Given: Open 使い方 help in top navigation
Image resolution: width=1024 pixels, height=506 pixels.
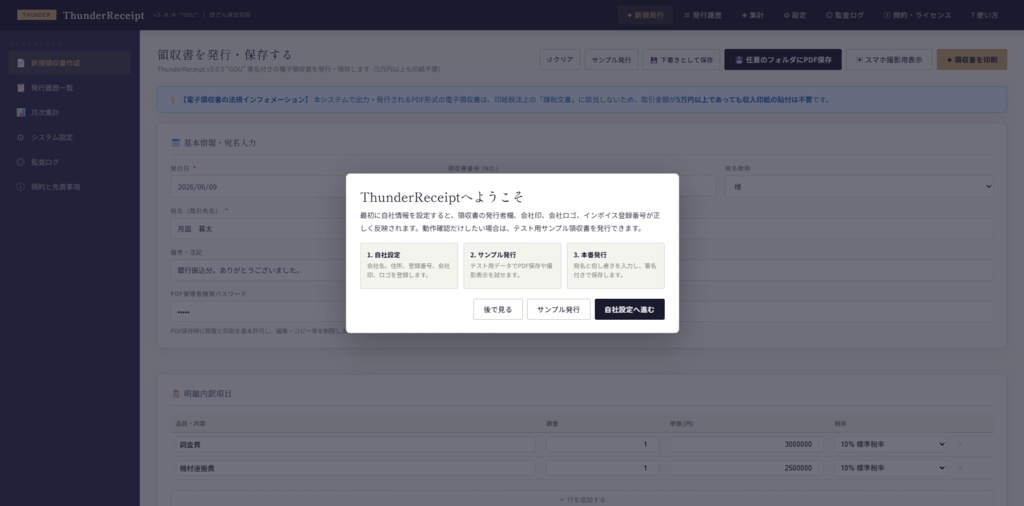Looking at the screenshot, I should [x=984, y=15].
